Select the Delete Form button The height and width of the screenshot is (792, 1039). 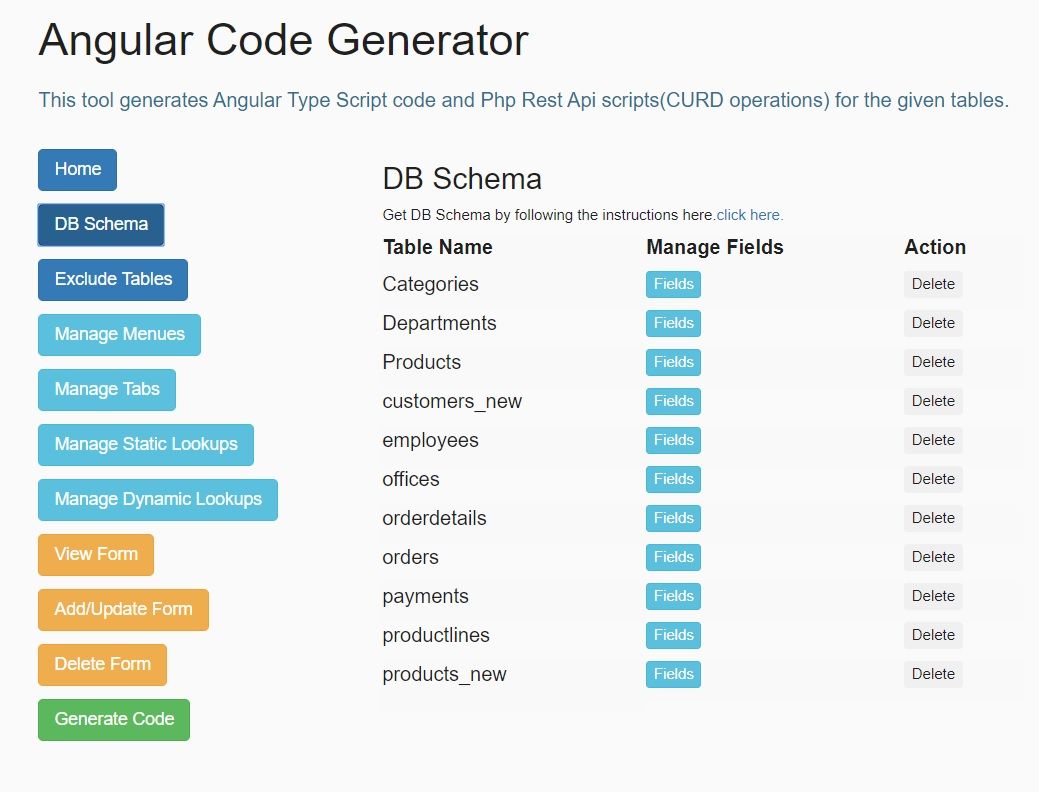[x=102, y=665]
